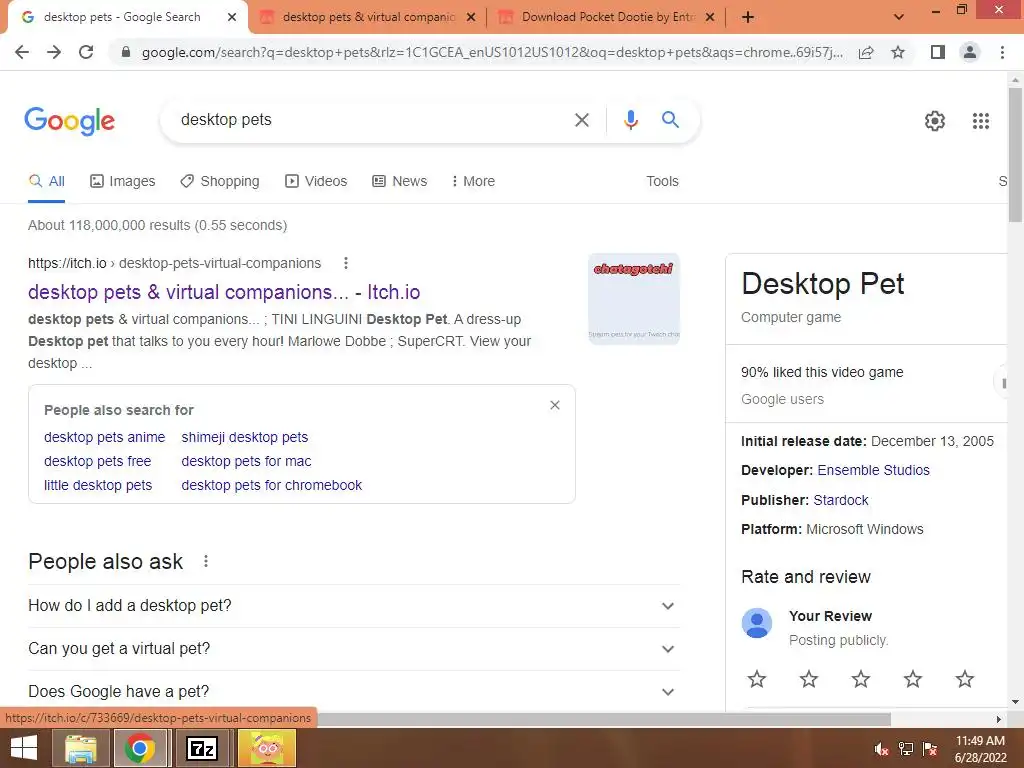Search for 'desktop pets for mac'
Image resolution: width=1024 pixels, height=768 pixels.
tap(246, 461)
